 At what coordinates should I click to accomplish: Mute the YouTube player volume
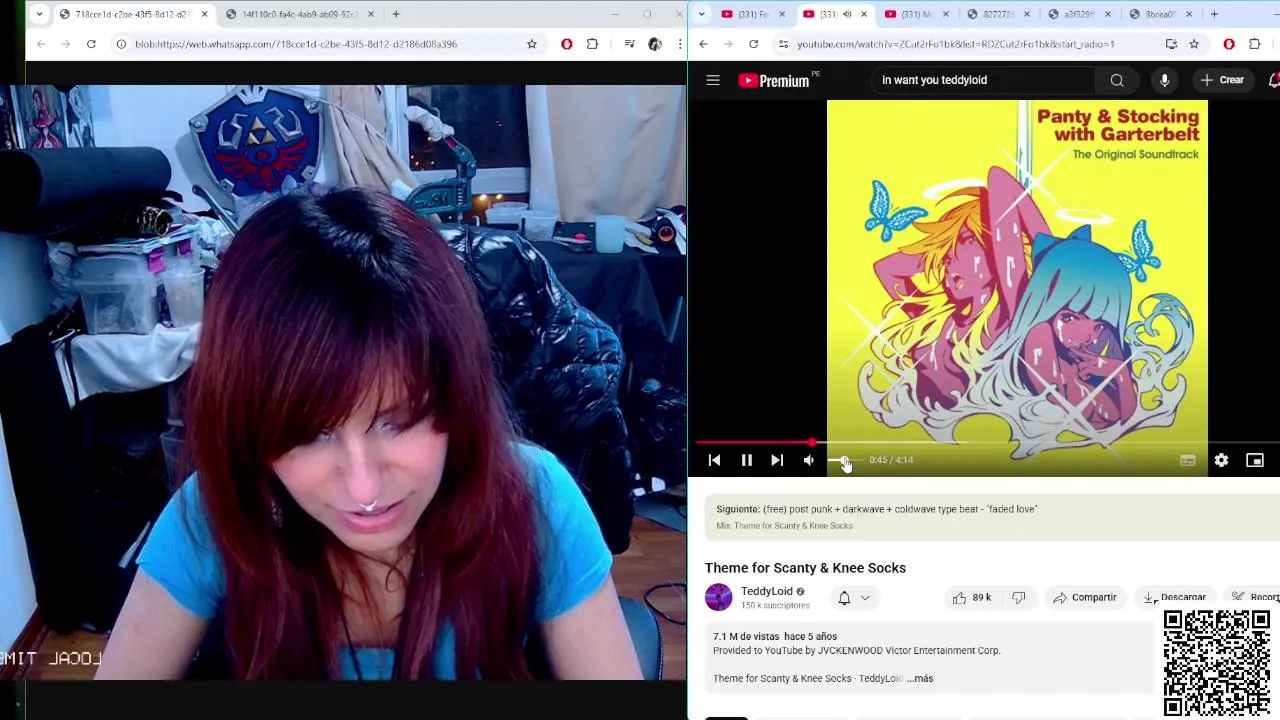809,460
